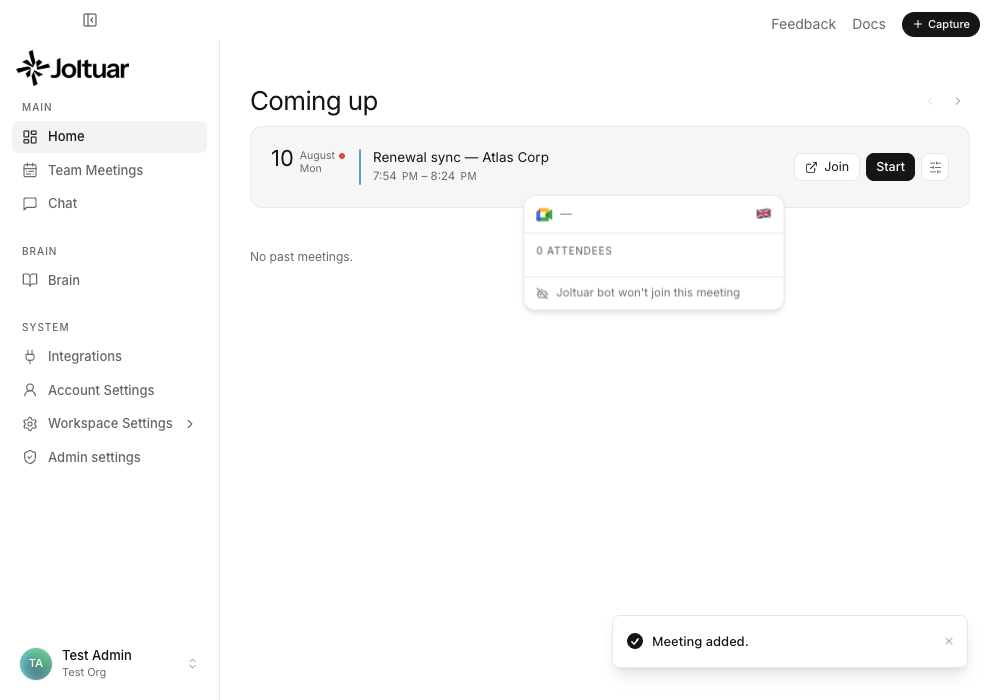Click the Team Meetings calendar icon
This screenshot has width=1000, height=700.
tap(30, 170)
